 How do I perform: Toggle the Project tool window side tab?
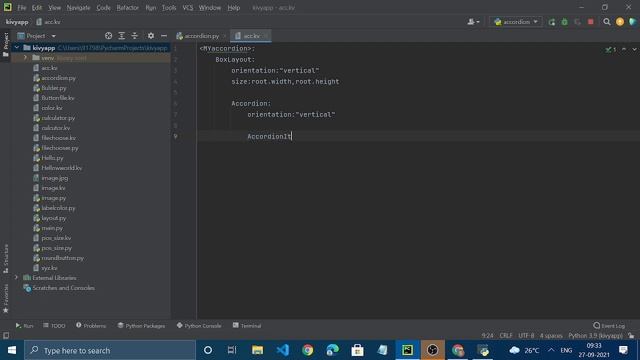pos(6,45)
